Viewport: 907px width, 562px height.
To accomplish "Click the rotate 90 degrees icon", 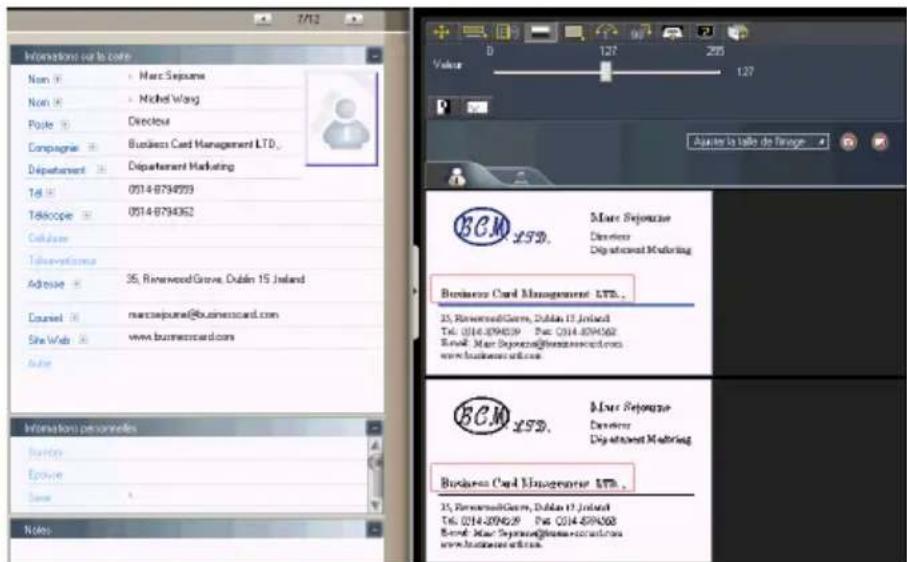I will coord(640,32).
